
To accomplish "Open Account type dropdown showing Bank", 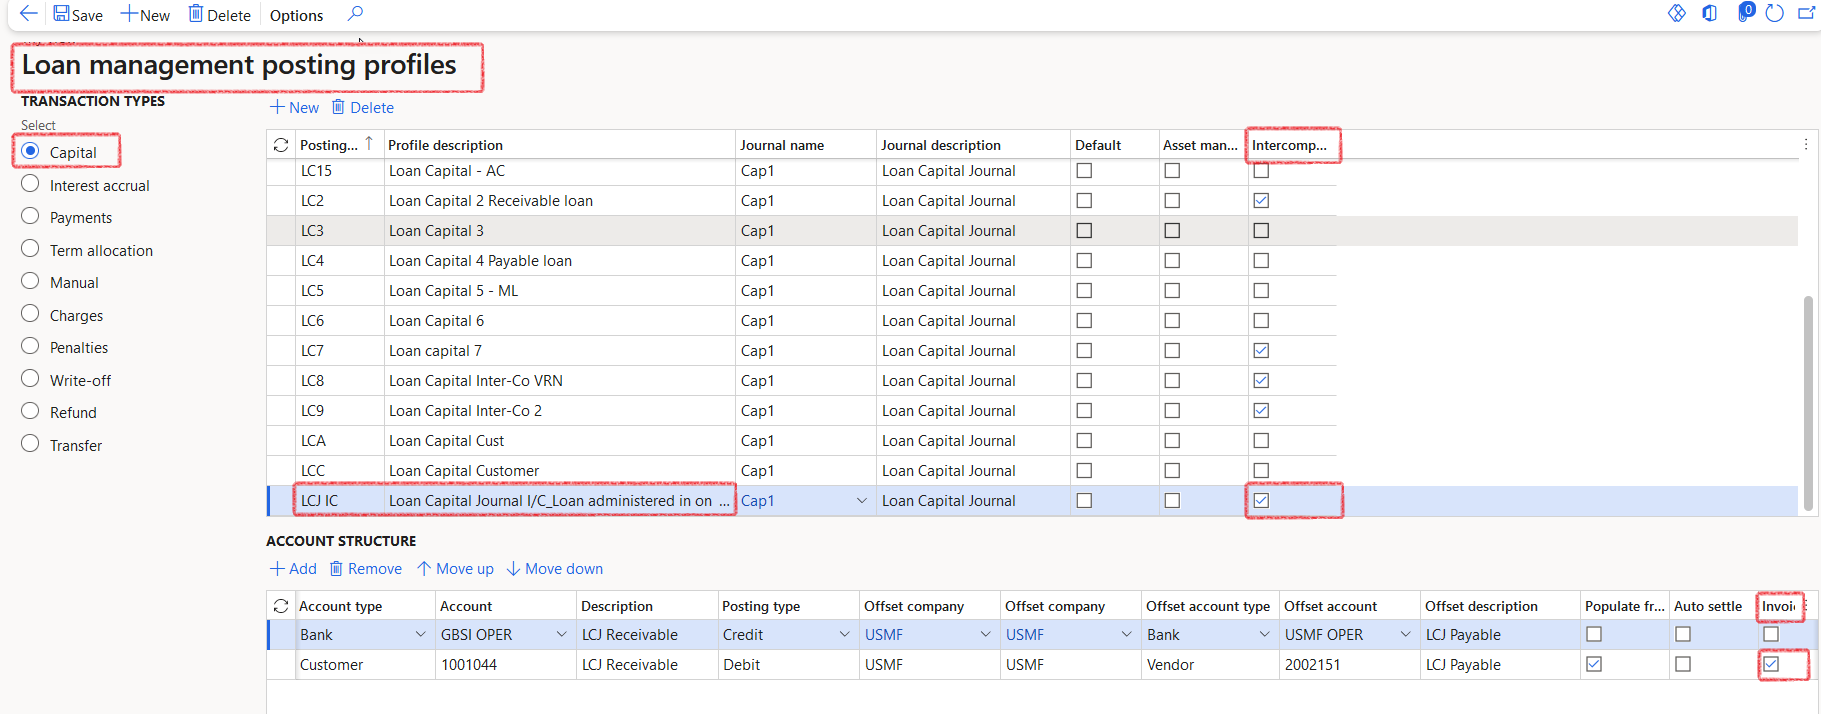I will click(420, 634).
